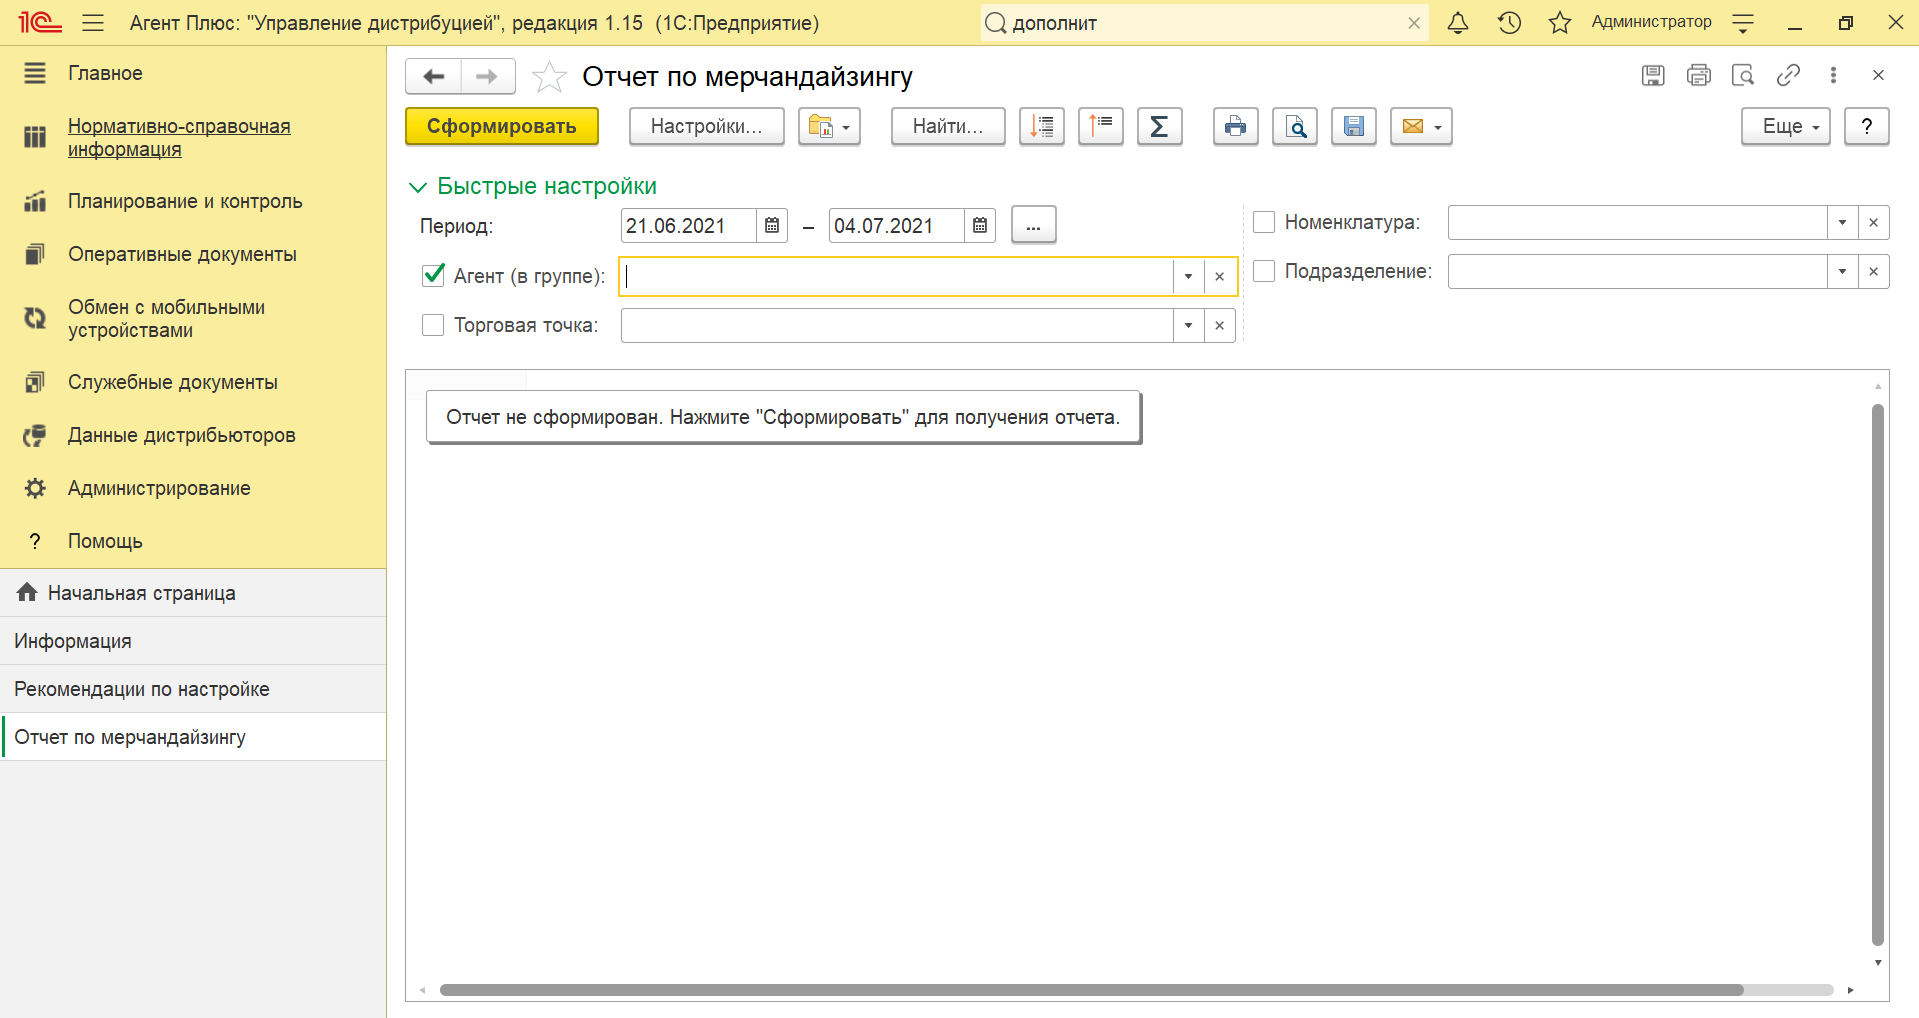1919x1018 pixels.
Task: Click the period start date field
Action: (688, 226)
